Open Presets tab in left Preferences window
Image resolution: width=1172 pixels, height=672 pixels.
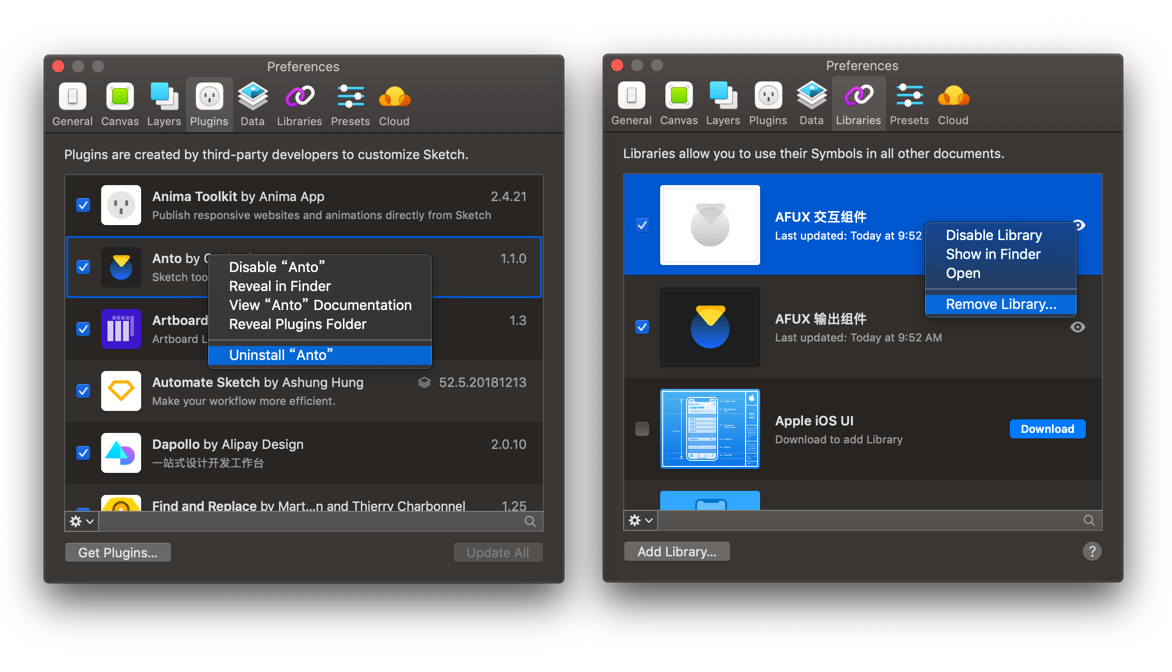tap(350, 104)
